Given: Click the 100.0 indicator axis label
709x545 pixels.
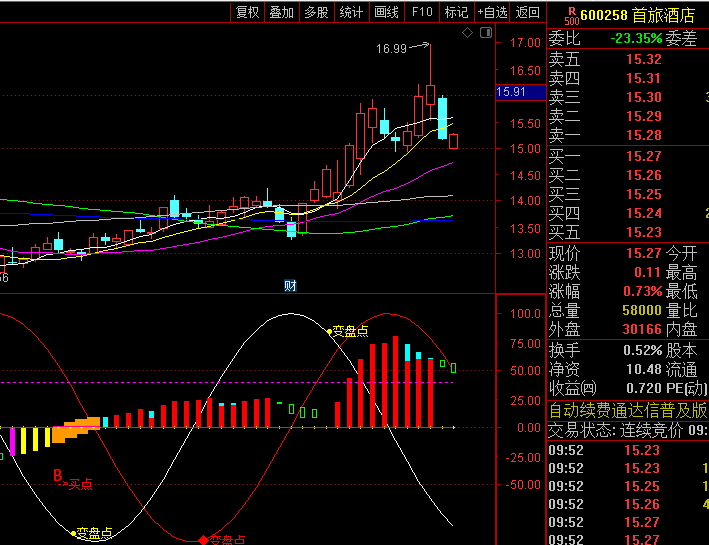Looking at the screenshot, I should point(525,313).
